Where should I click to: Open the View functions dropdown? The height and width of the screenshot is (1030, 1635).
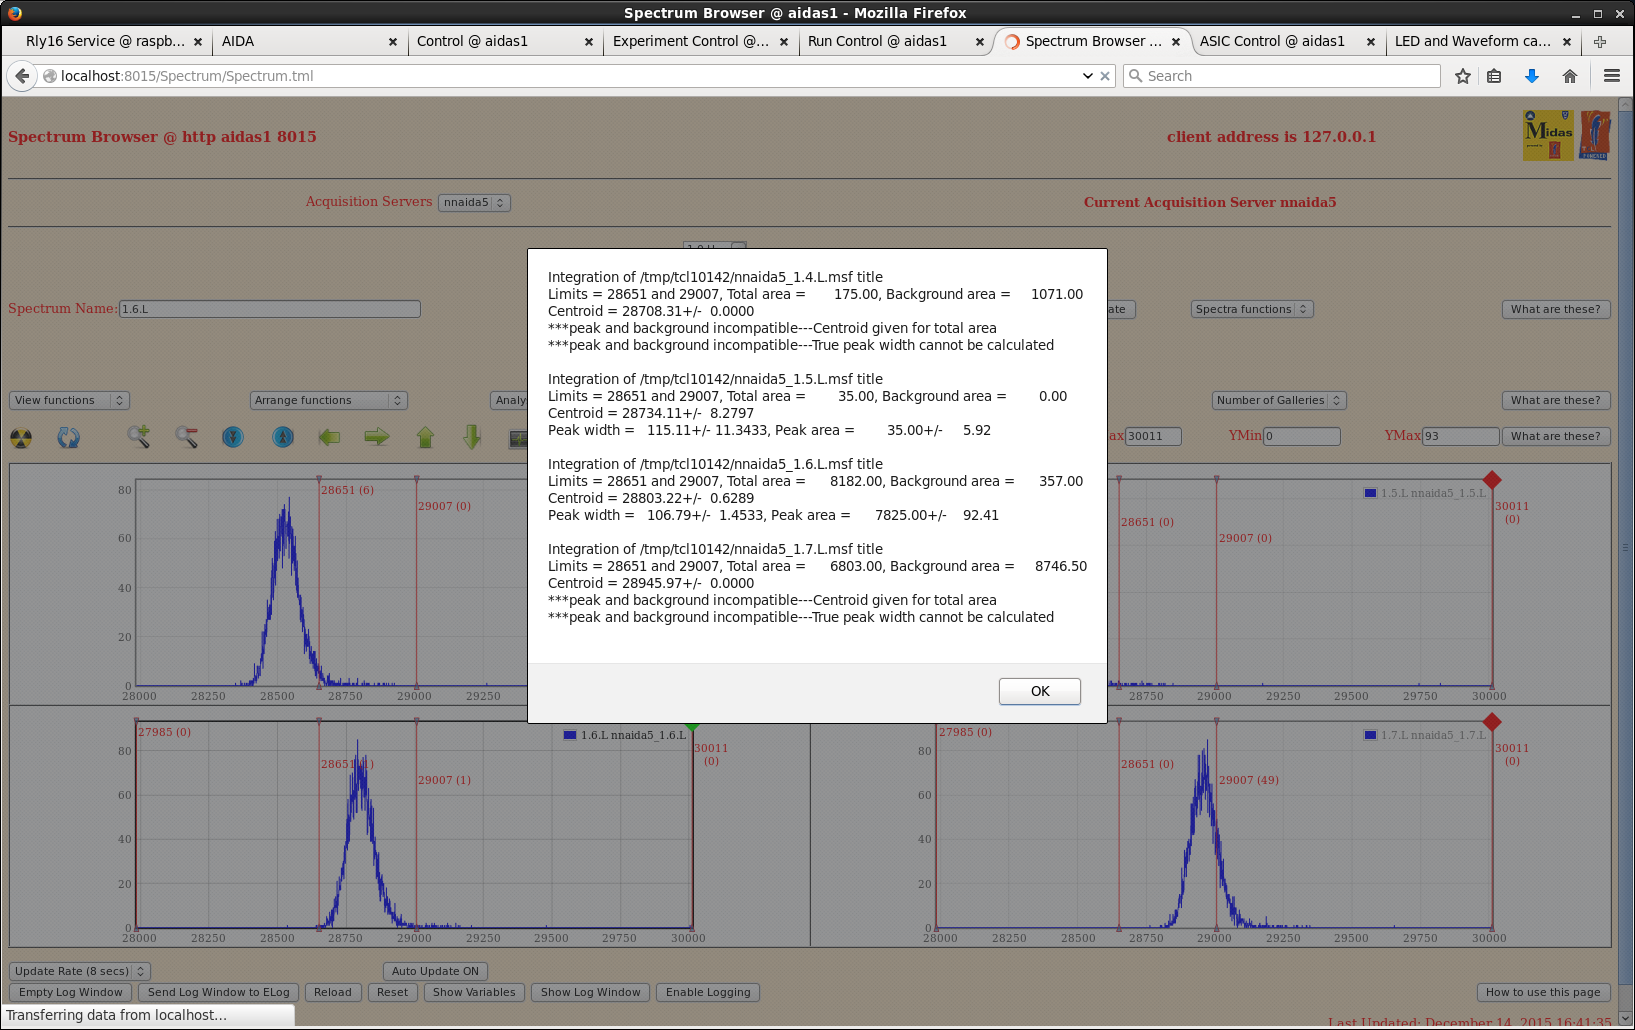[x=69, y=400]
